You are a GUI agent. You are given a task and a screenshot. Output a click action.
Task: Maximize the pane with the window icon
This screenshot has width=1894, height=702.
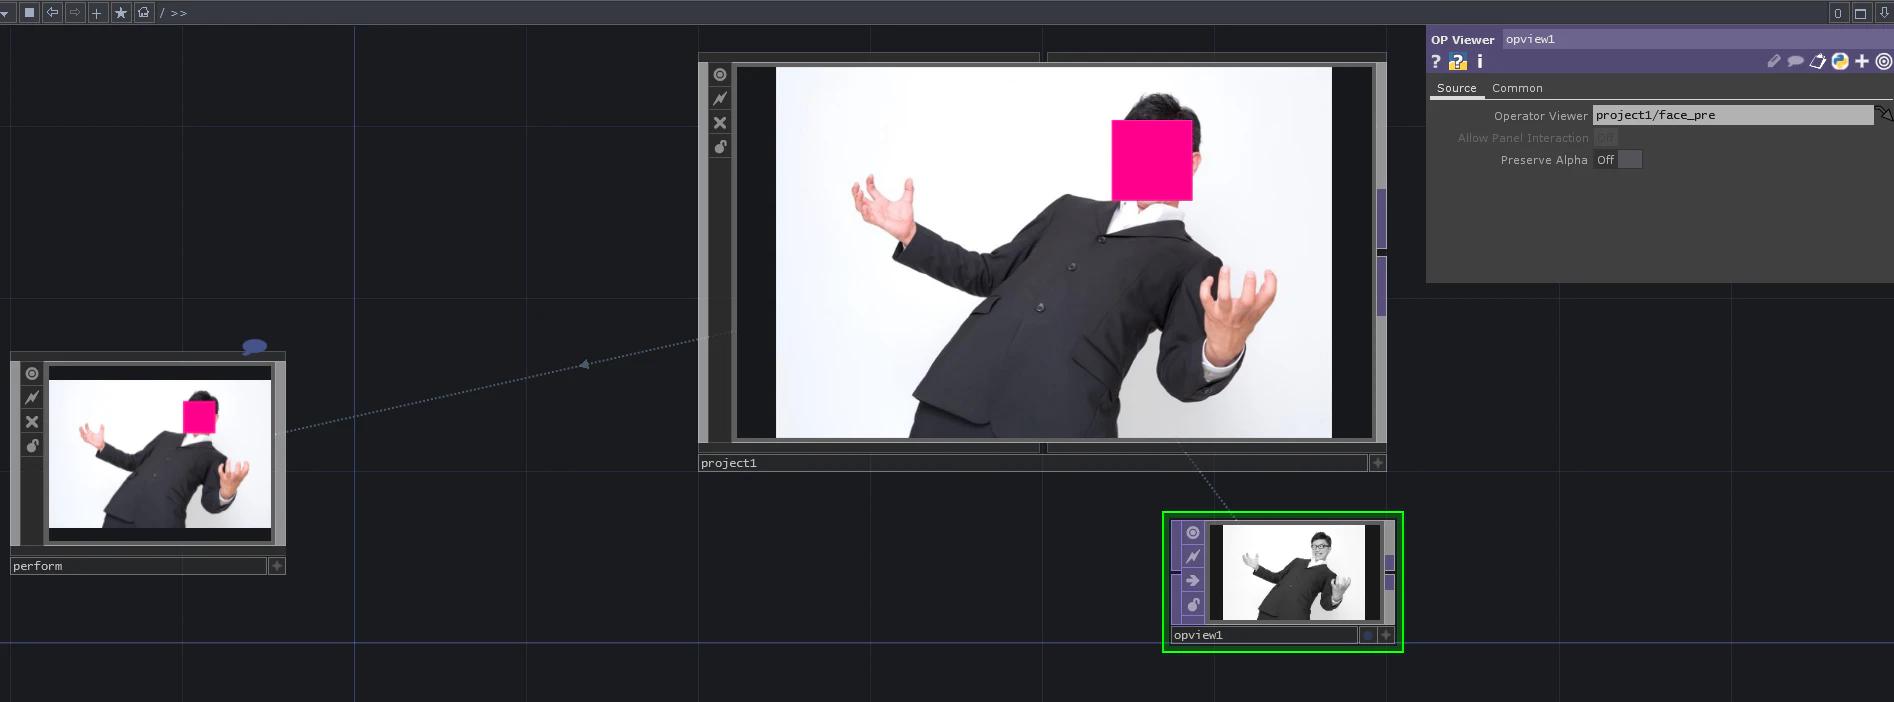[x=1861, y=13]
